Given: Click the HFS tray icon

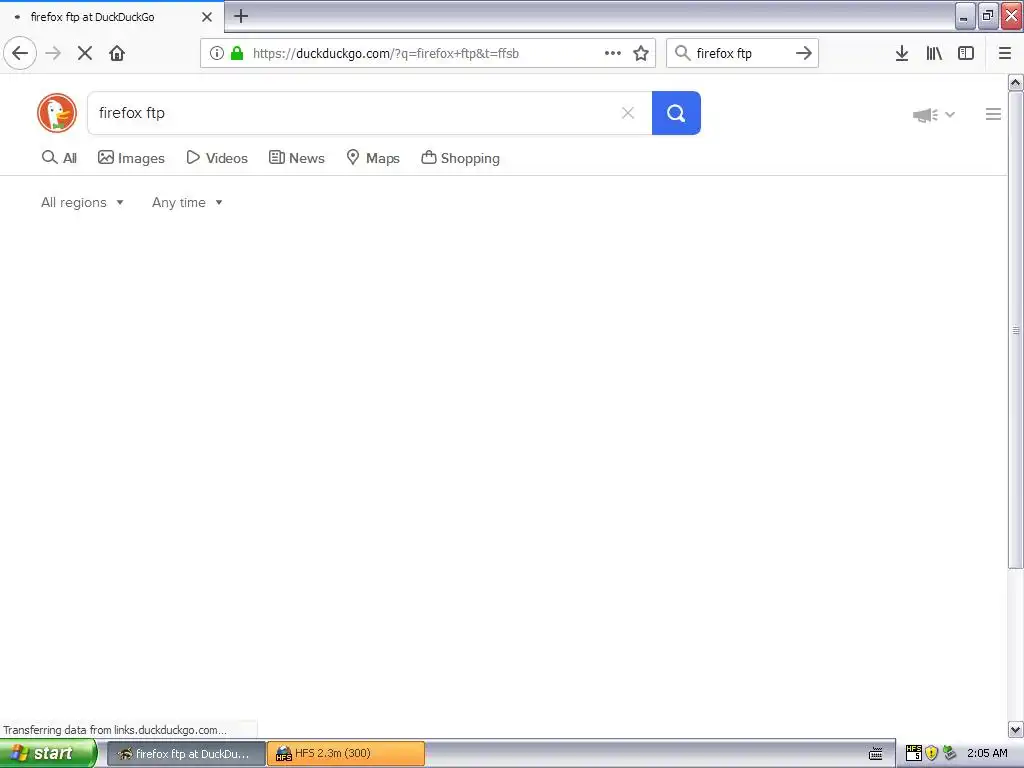Looking at the screenshot, I should pyautogui.click(x=914, y=753).
